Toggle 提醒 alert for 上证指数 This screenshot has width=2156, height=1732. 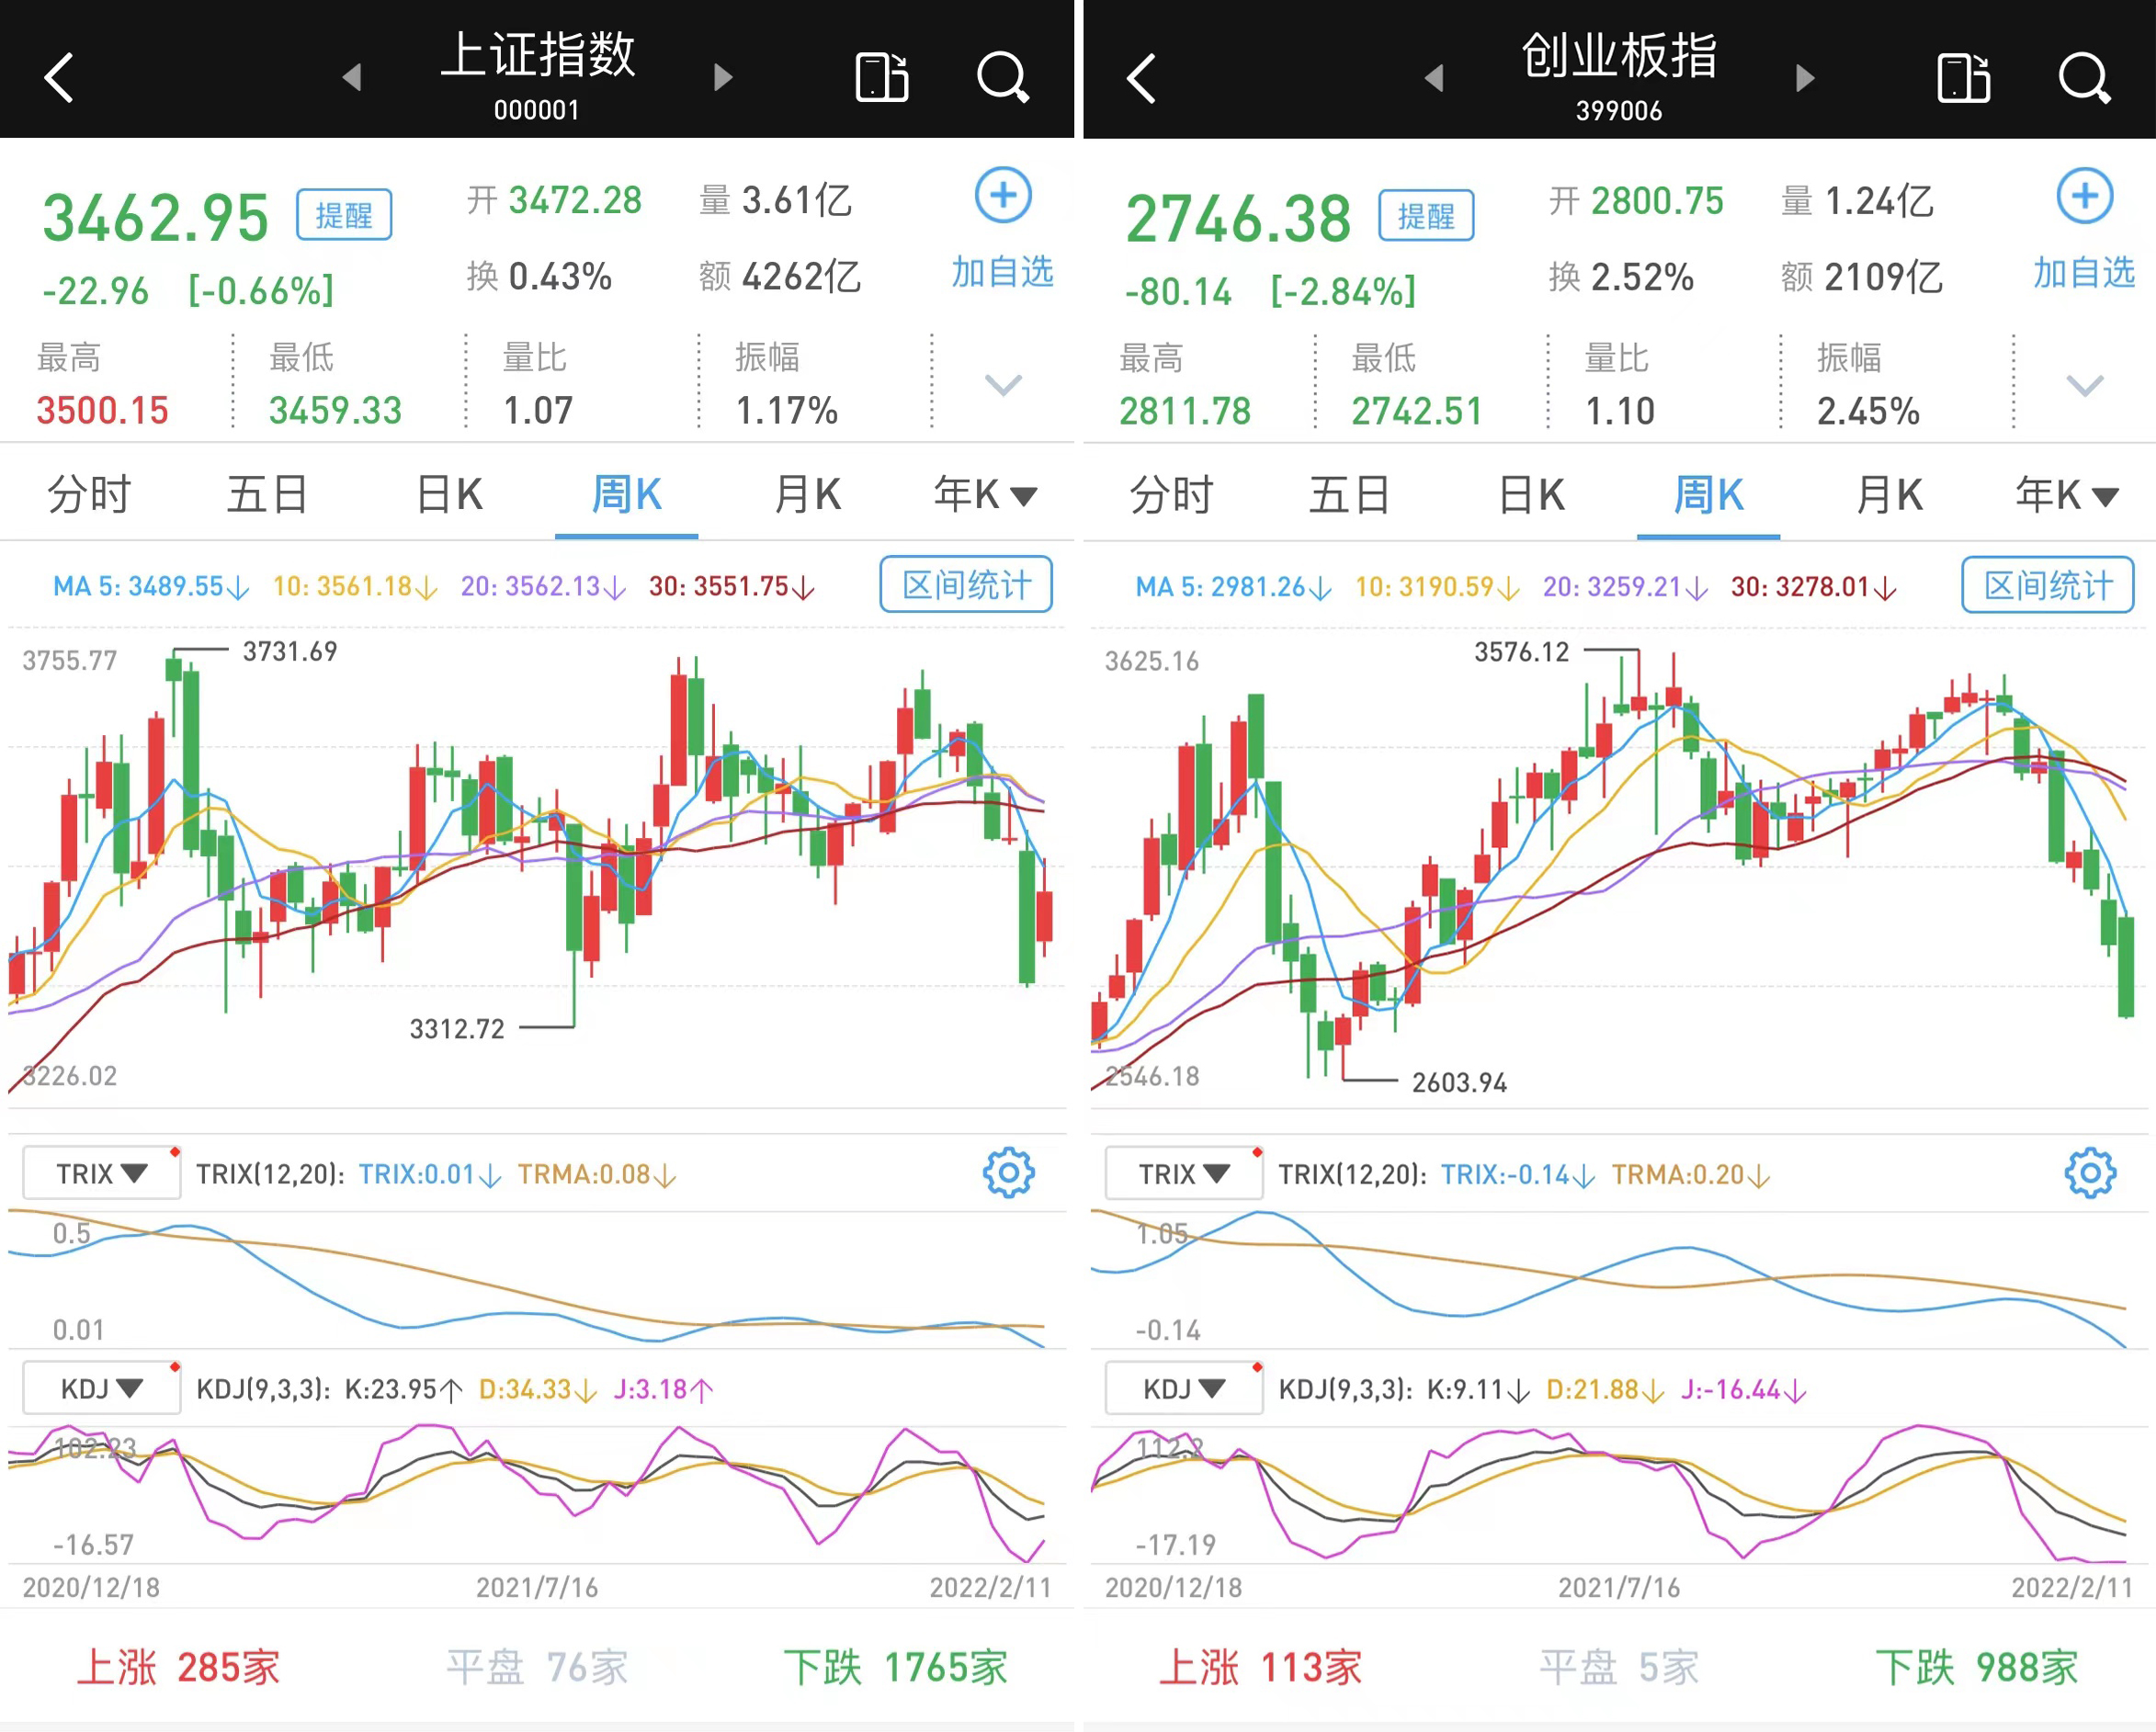click(344, 215)
